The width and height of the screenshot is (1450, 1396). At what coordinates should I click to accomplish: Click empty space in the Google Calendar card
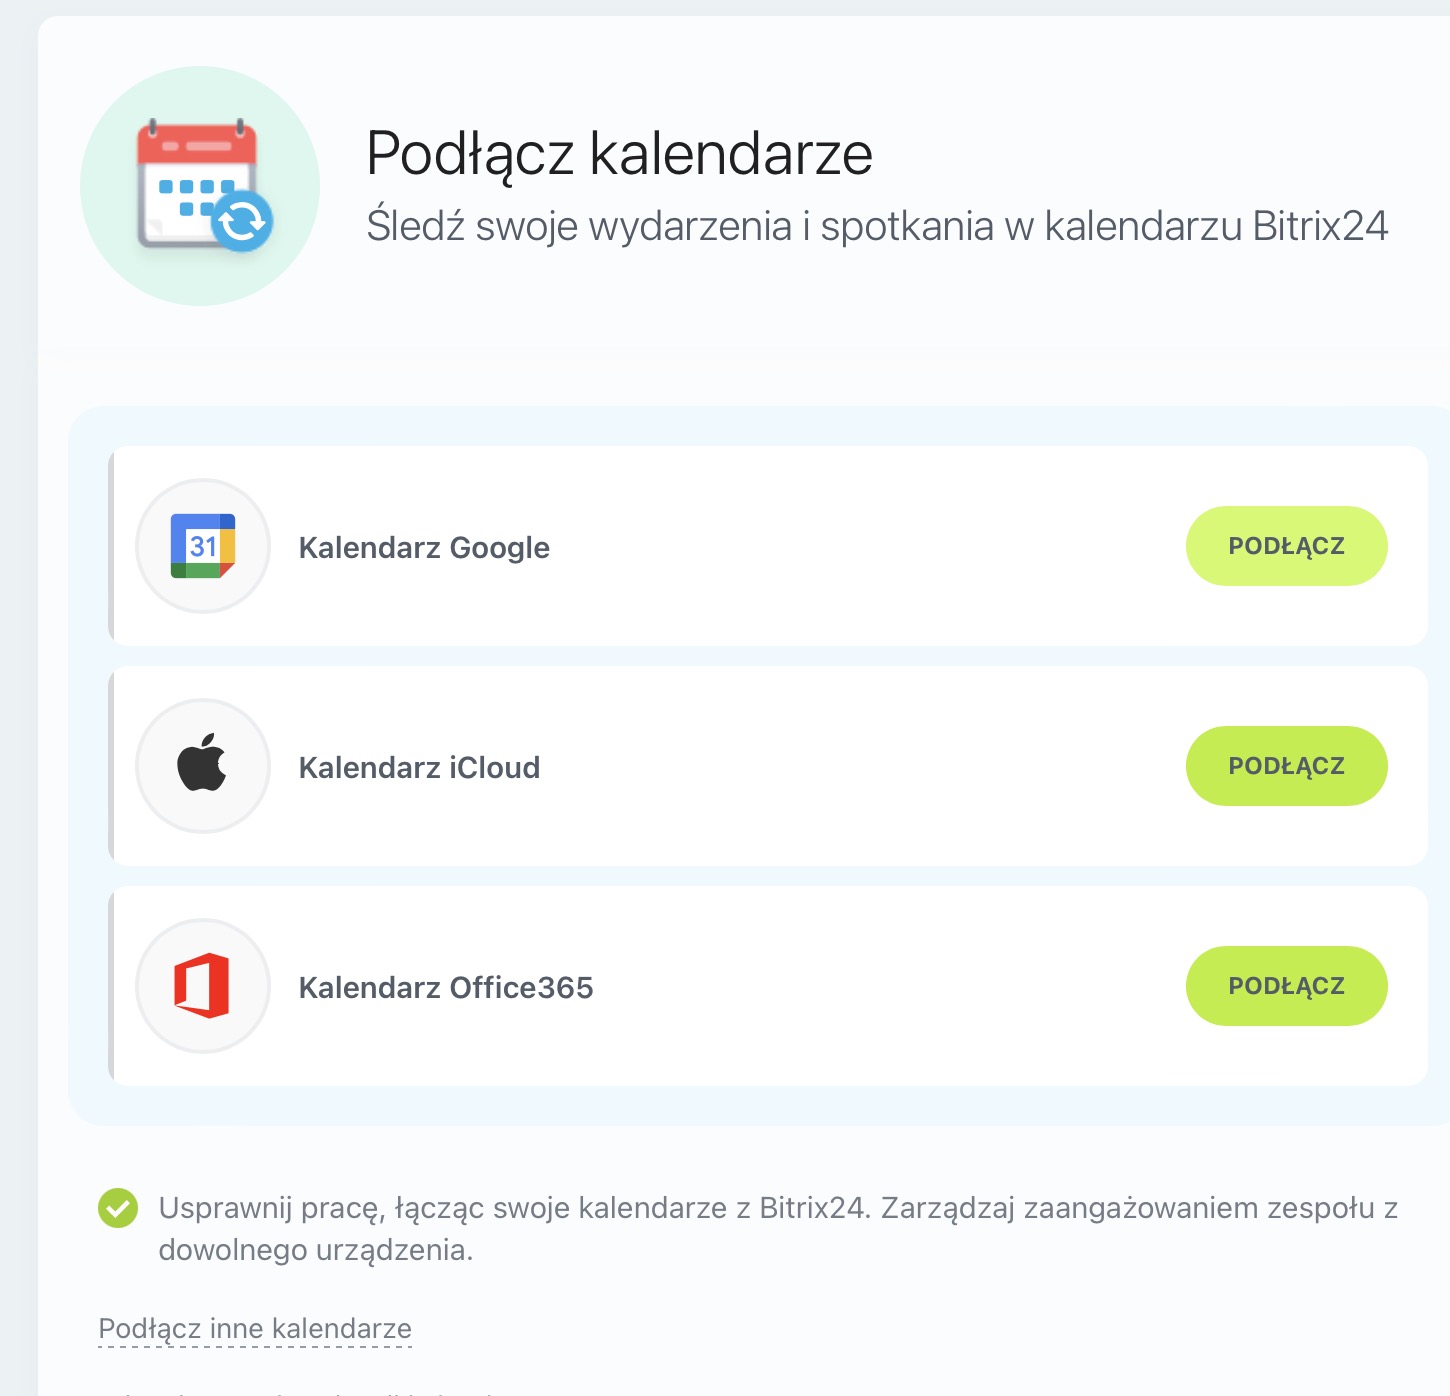860,546
